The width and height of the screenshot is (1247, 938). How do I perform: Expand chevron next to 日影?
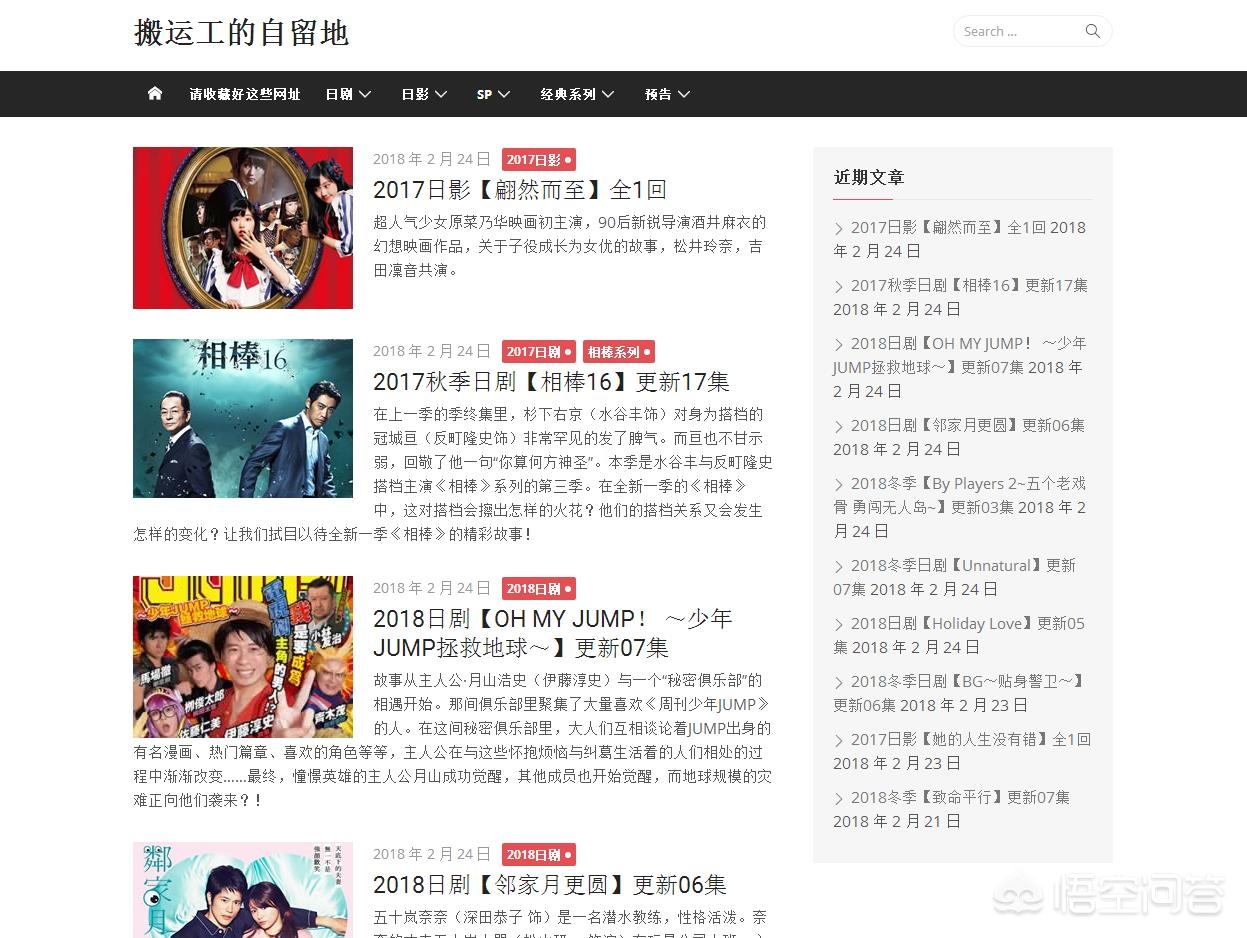(x=441, y=94)
